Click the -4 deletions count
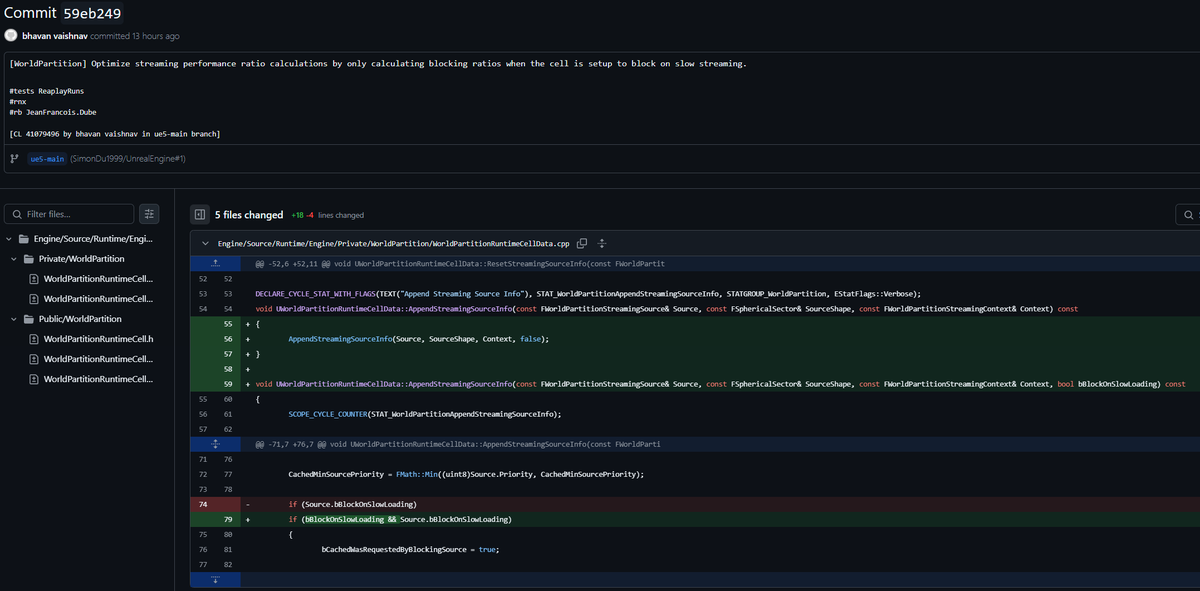1200x591 pixels. [311, 215]
